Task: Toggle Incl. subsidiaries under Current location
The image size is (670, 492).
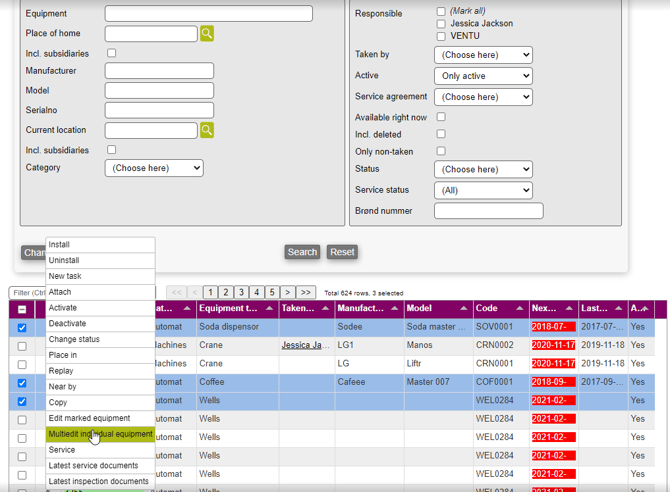Action: tap(112, 150)
